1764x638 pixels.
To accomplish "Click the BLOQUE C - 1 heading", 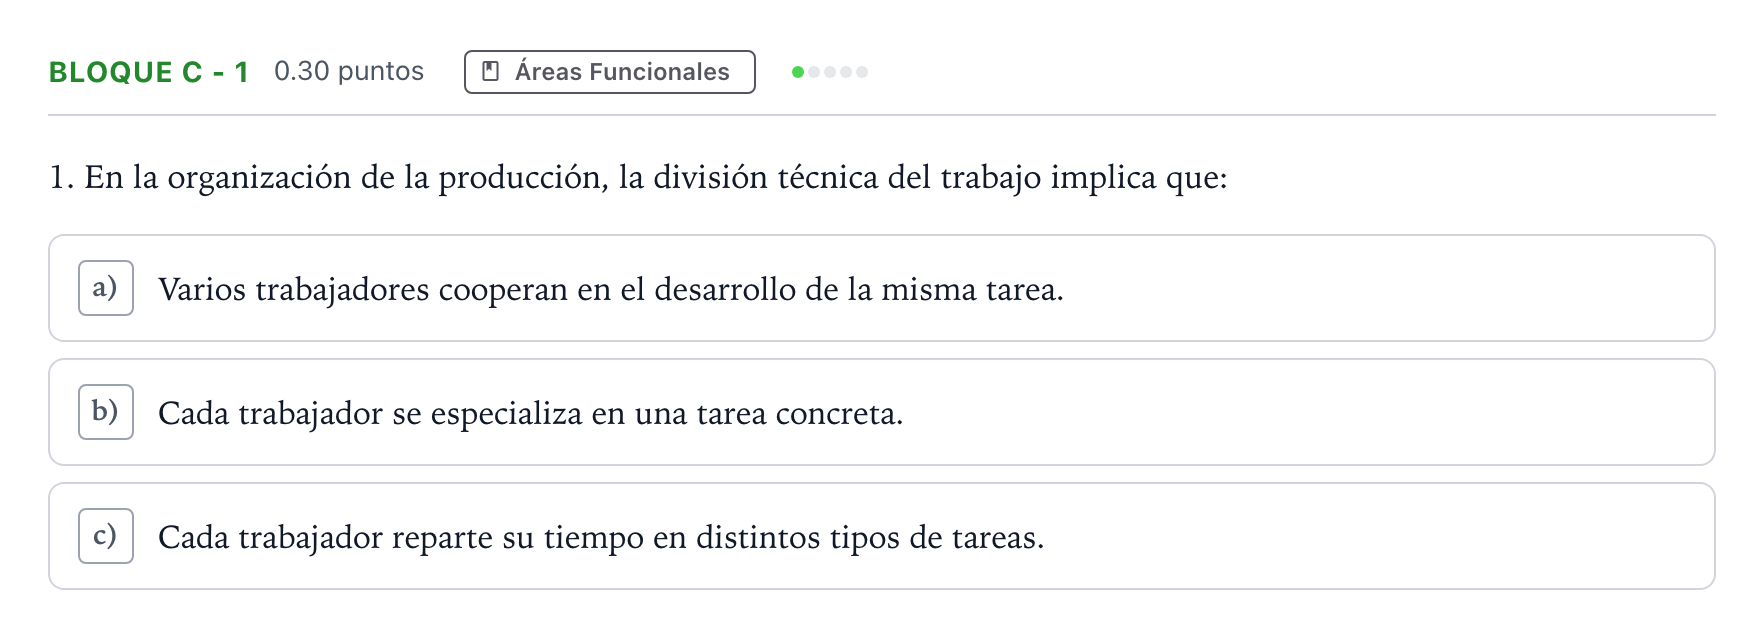I will [149, 72].
